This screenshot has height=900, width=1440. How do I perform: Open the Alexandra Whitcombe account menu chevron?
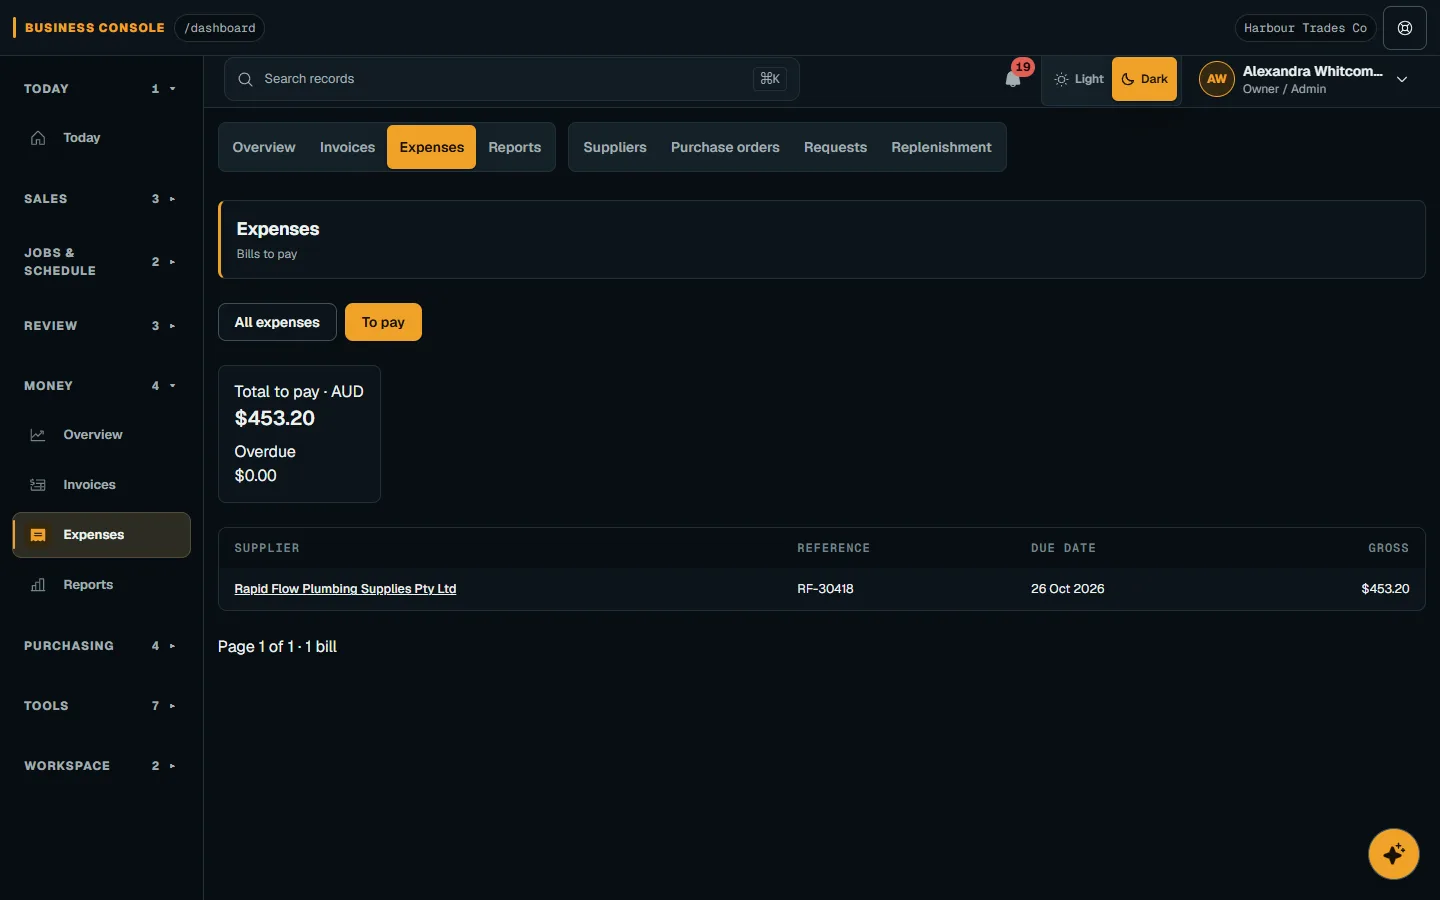(x=1402, y=79)
